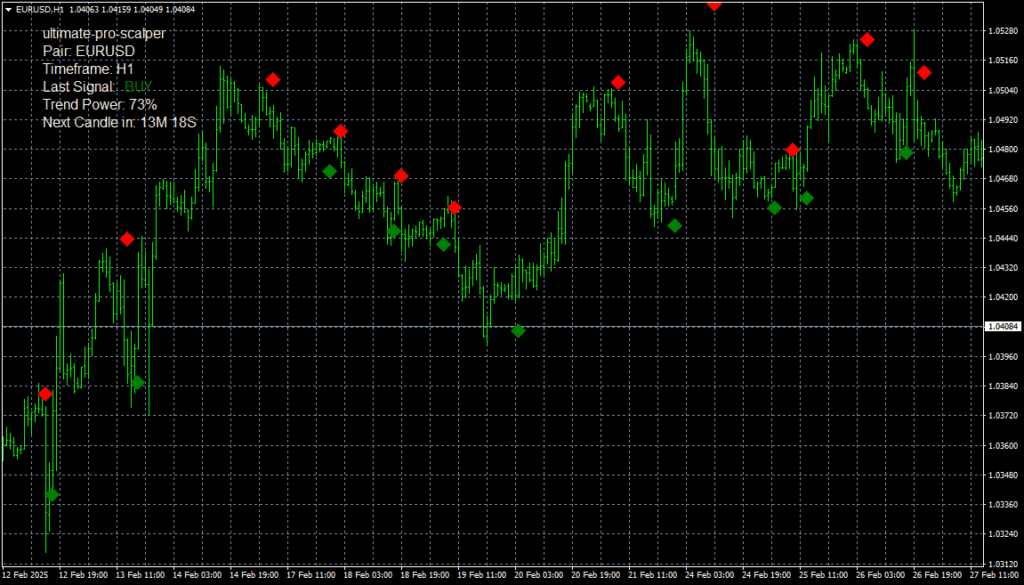The height and width of the screenshot is (585, 1024).
Task: Select the horizontal bid price line
Action: point(300,326)
